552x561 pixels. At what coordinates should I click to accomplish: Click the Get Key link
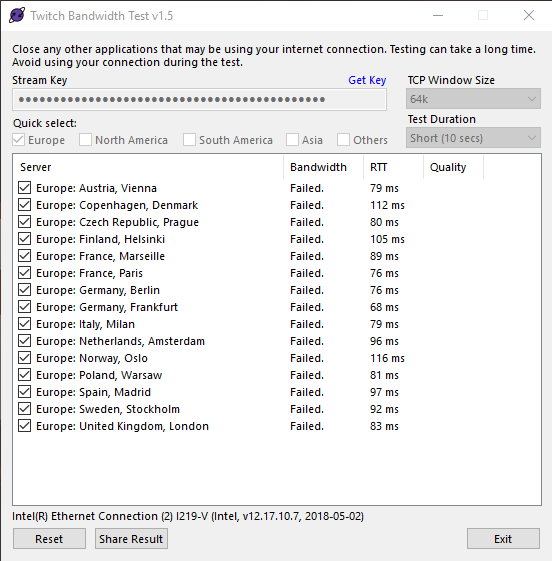click(x=367, y=80)
